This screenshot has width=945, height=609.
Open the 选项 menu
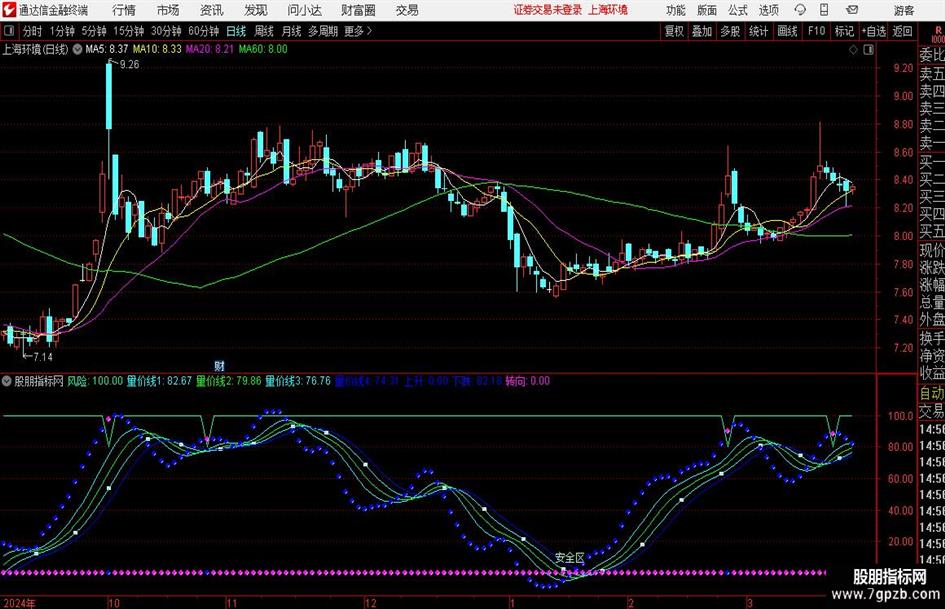(x=768, y=10)
